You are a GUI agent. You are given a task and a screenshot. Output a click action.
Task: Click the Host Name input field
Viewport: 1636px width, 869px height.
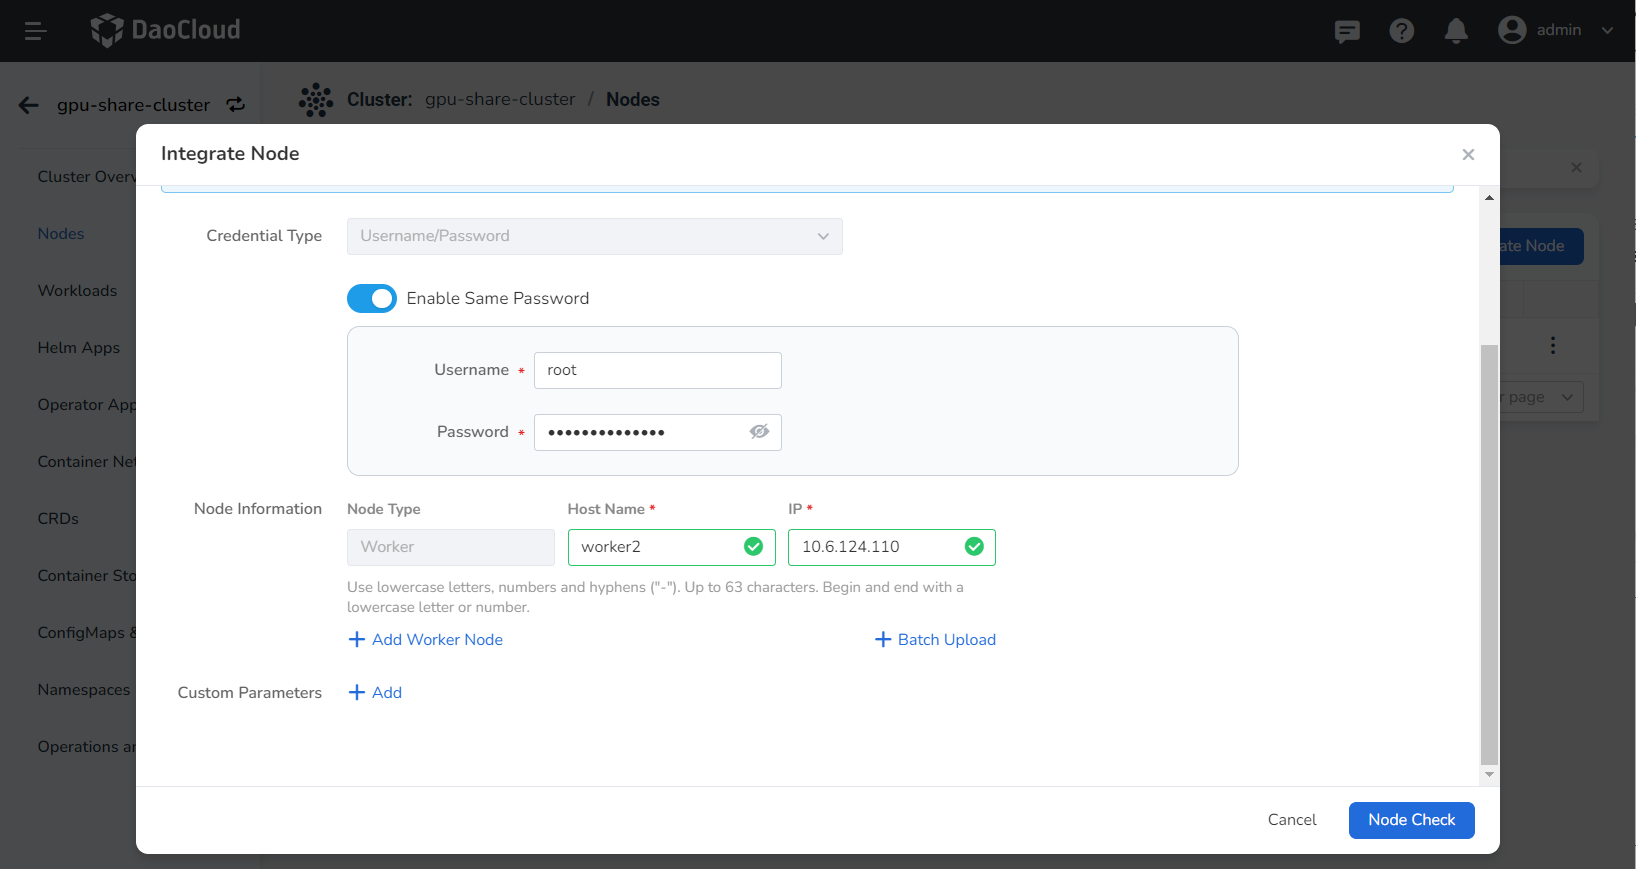pos(655,547)
